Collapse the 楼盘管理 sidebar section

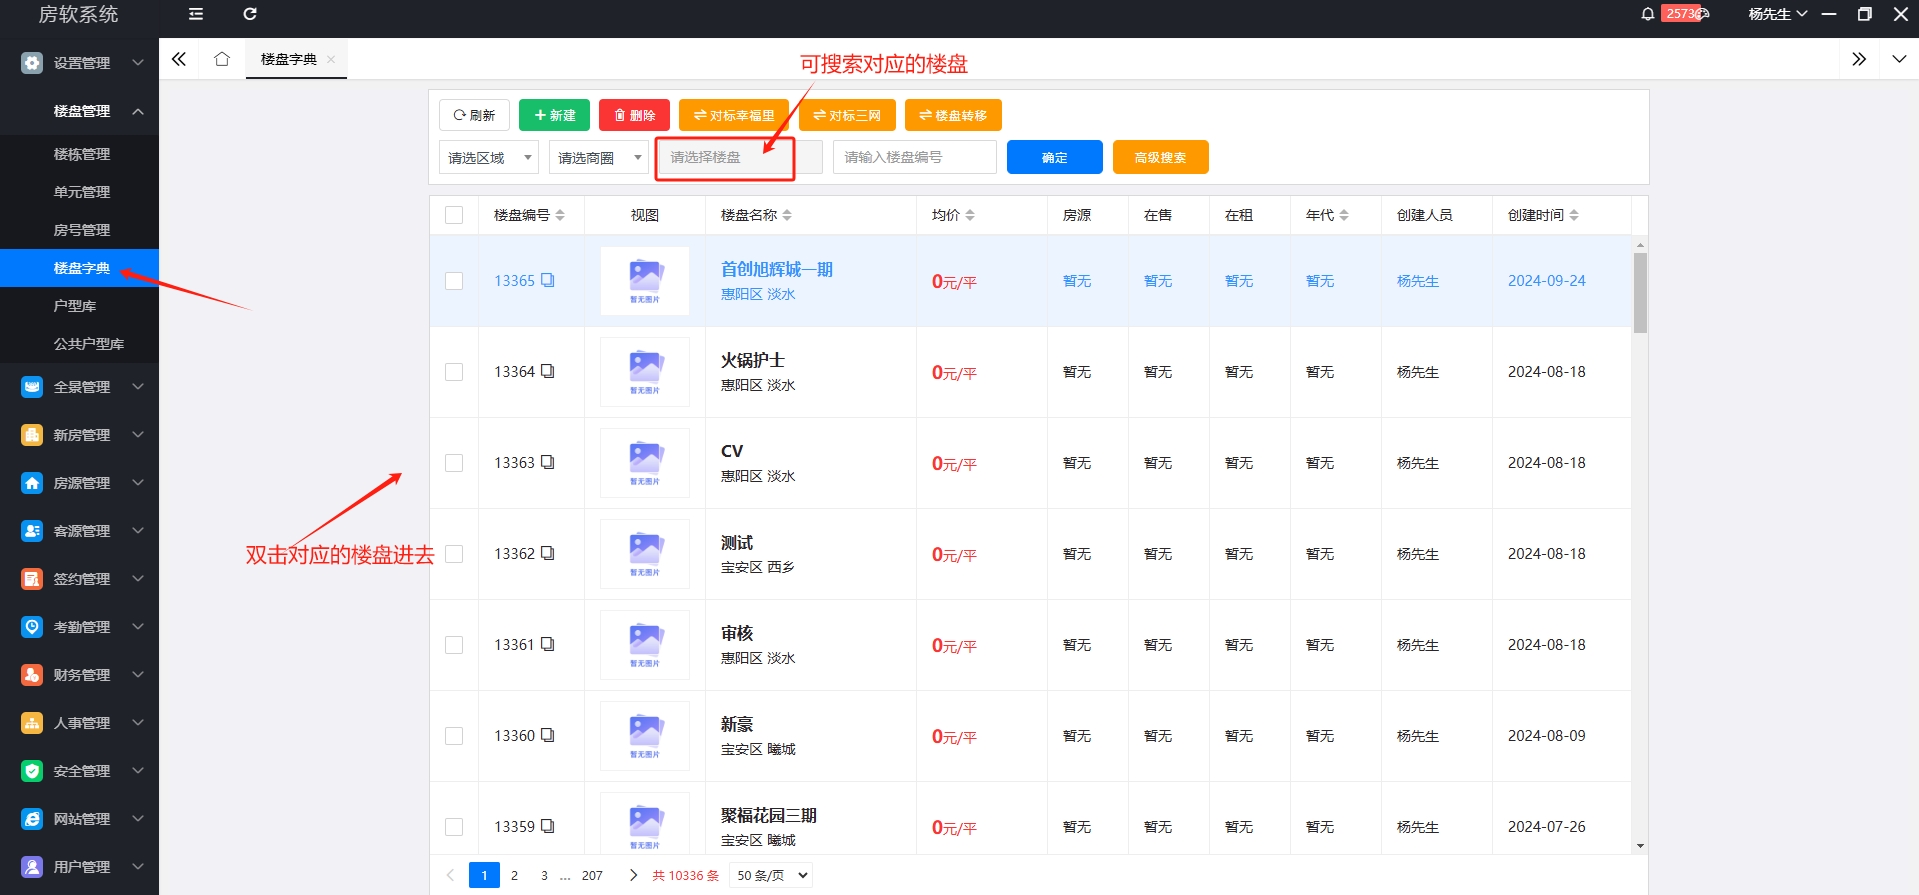point(138,111)
